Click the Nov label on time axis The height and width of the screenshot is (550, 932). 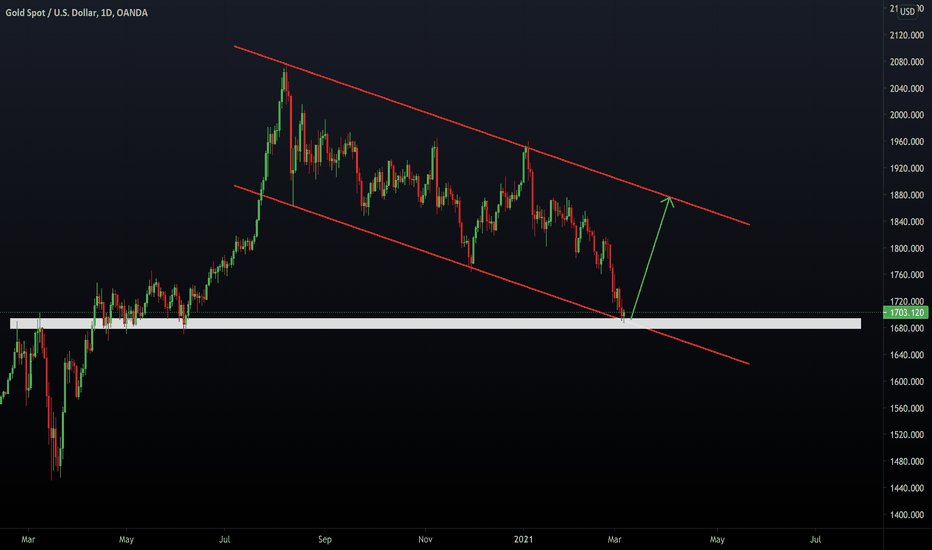425,540
